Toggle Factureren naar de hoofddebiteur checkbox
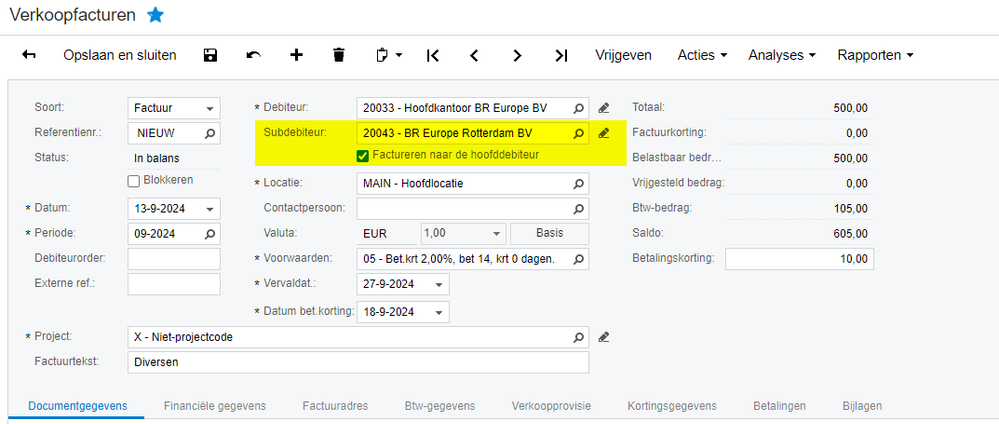 point(363,155)
